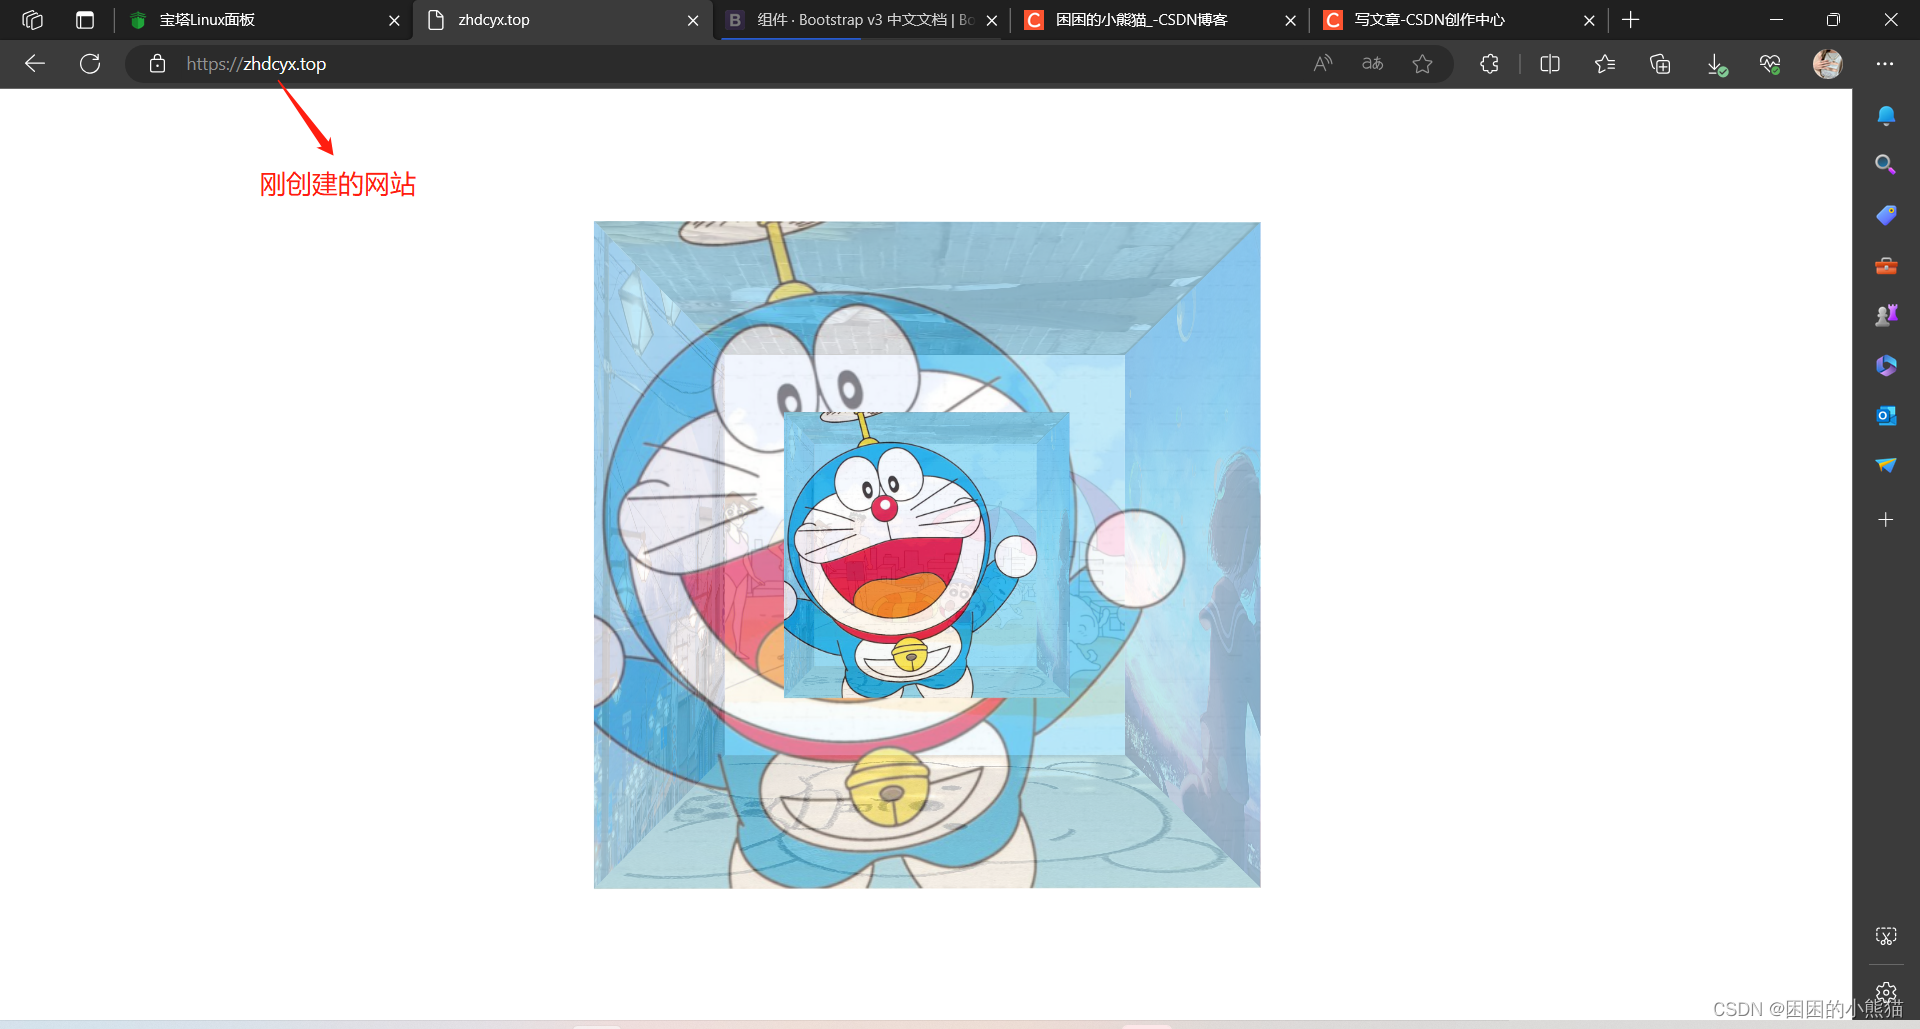Open the Favorites list
1920x1029 pixels.
[x=1605, y=64]
